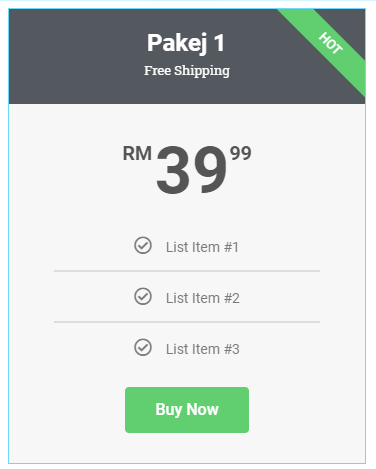Click divider line between List Item #1 and #2
The height and width of the screenshot is (469, 376).
pos(187,271)
